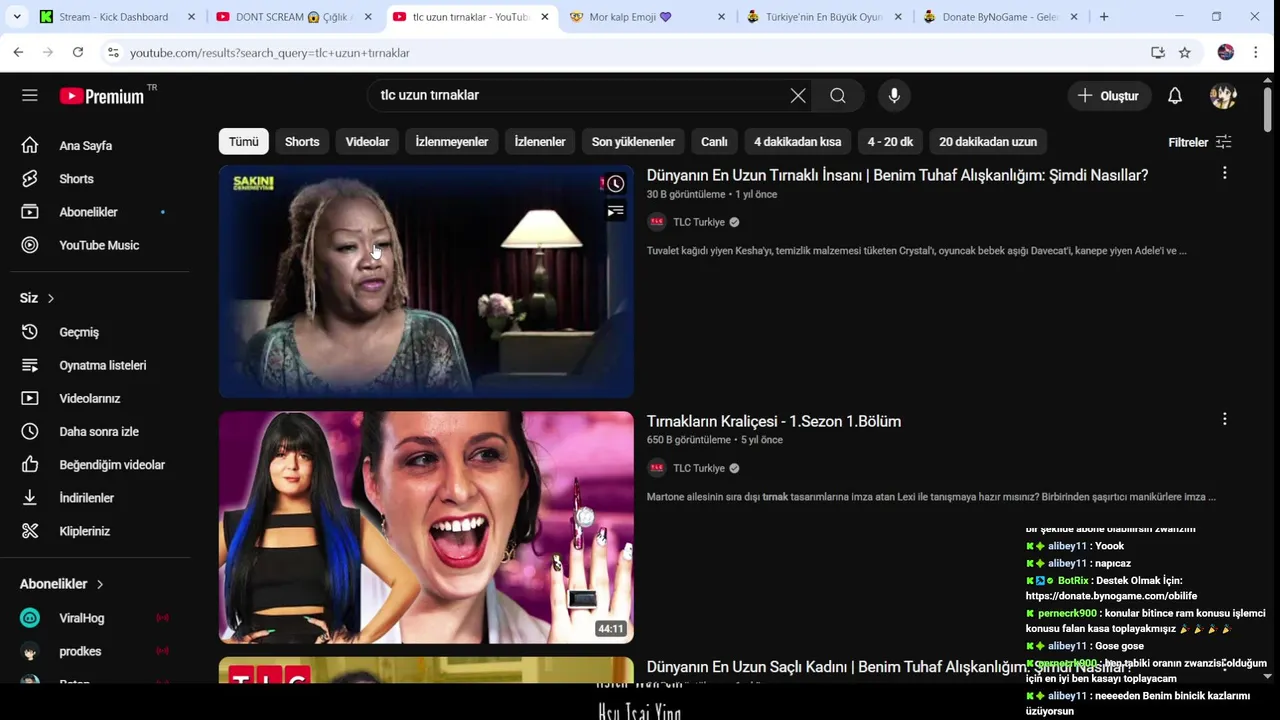The height and width of the screenshot is (720, 1280).
Task: Reload the page in Chrome
Action: coord(78,52)
